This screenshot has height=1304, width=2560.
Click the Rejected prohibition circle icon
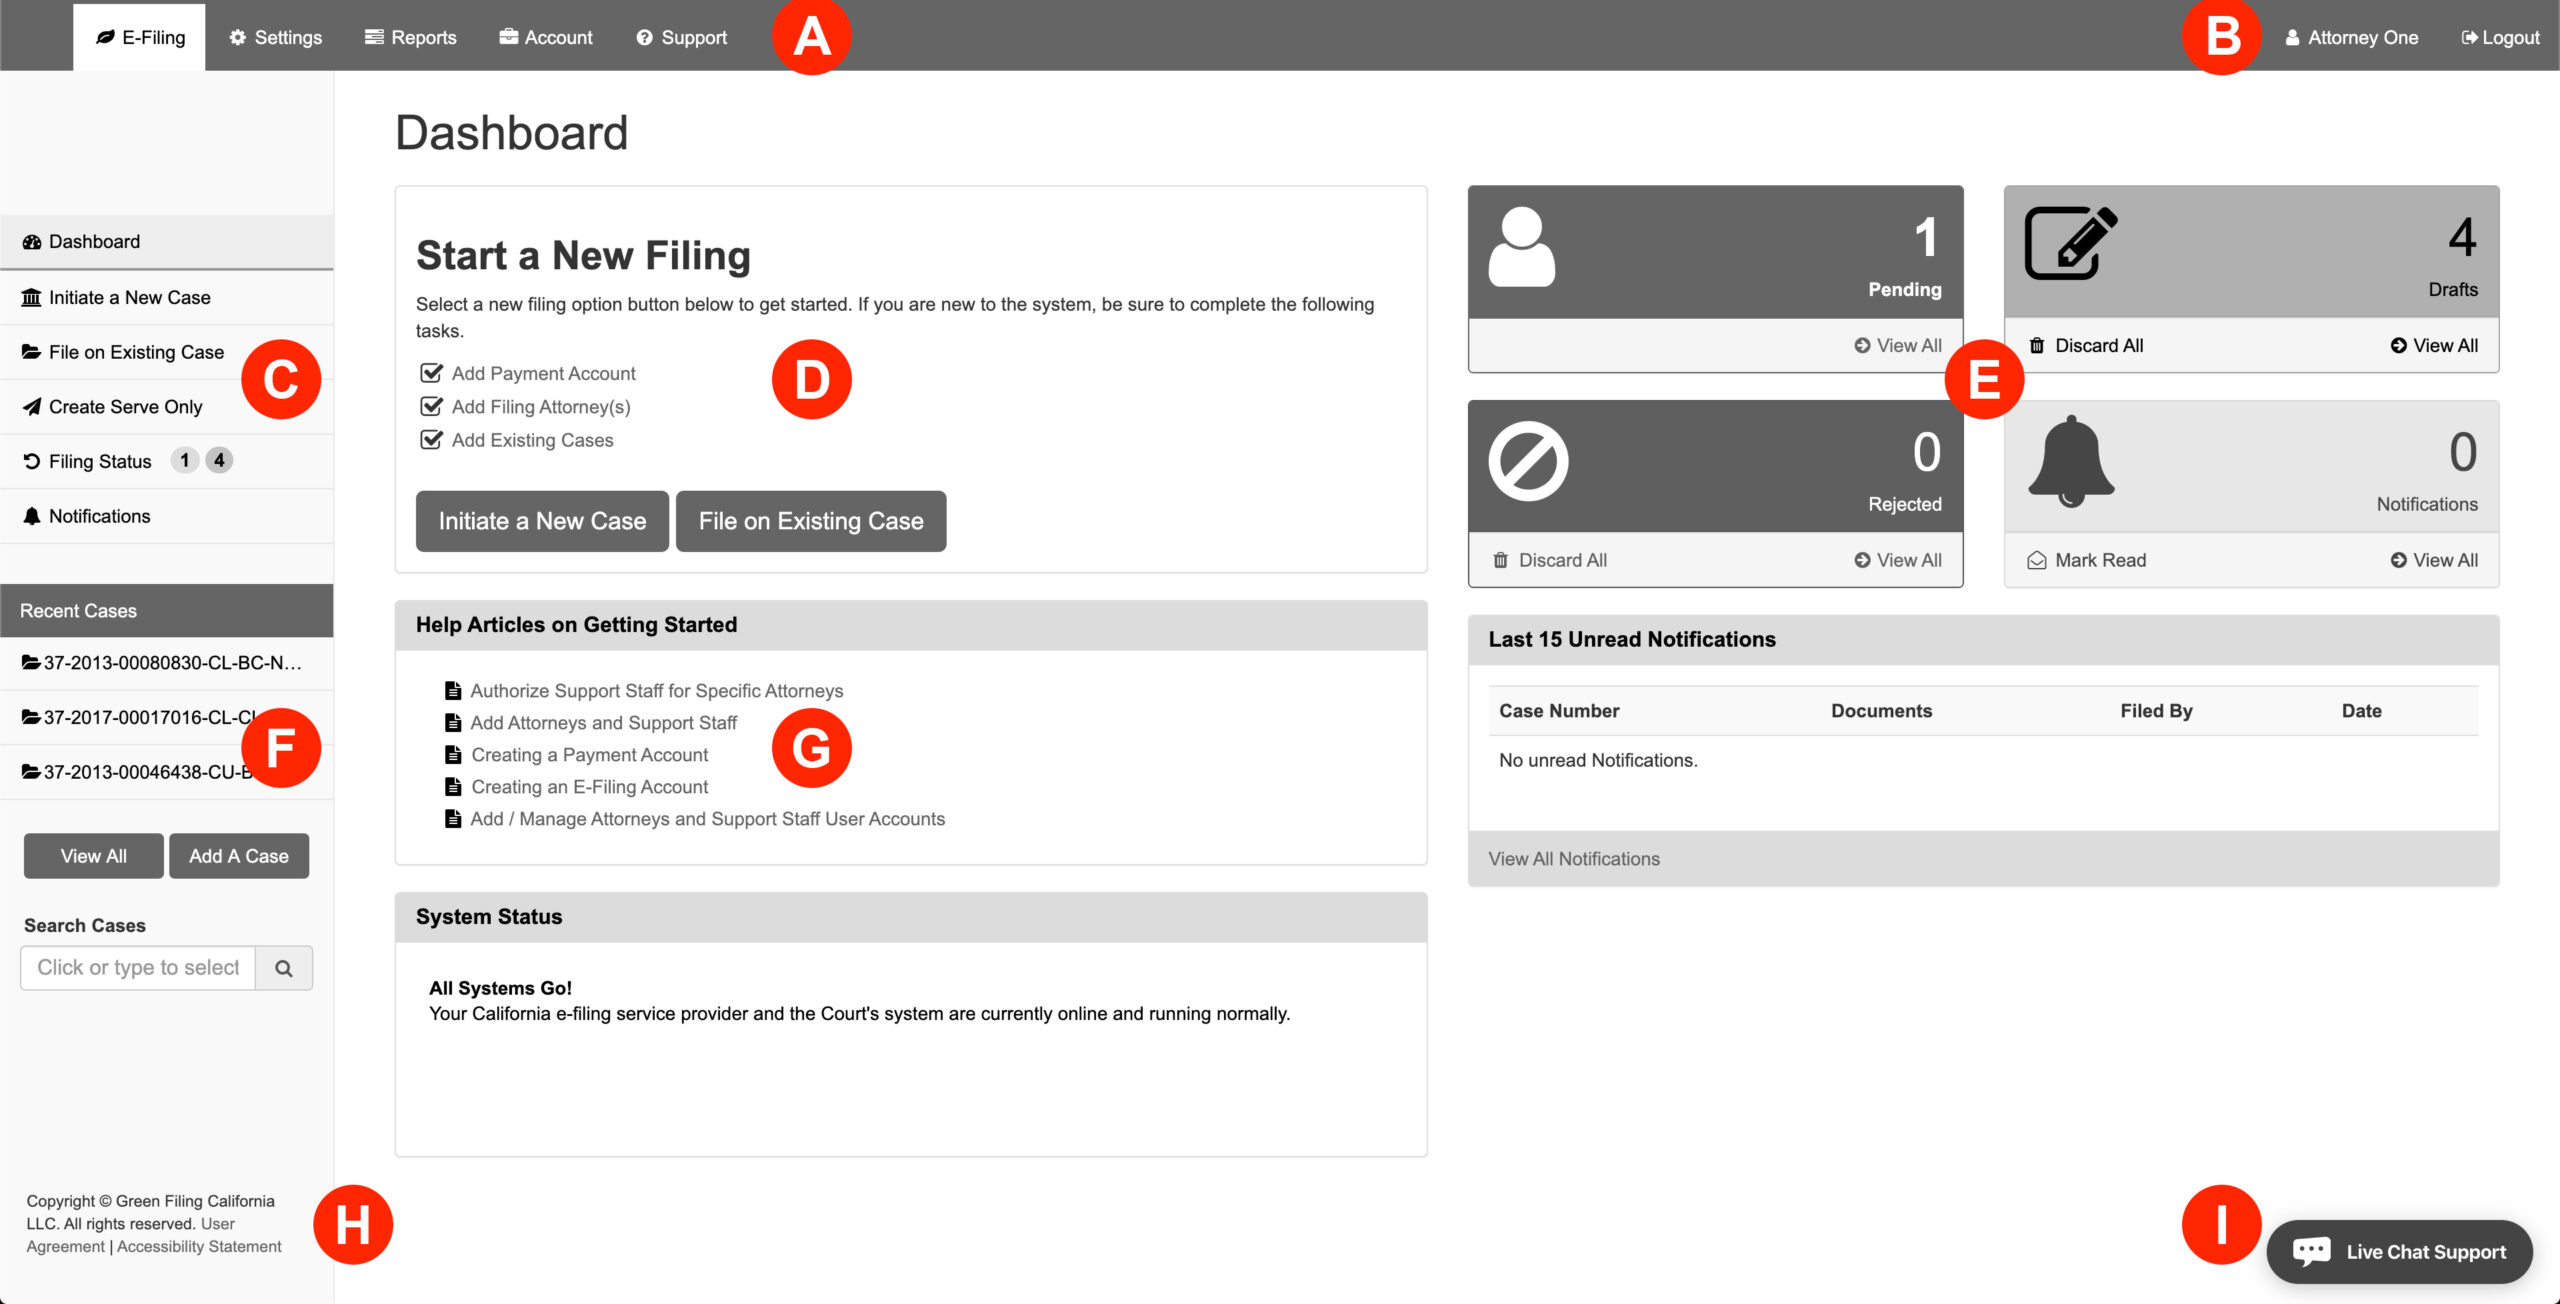pos(1527,461)
